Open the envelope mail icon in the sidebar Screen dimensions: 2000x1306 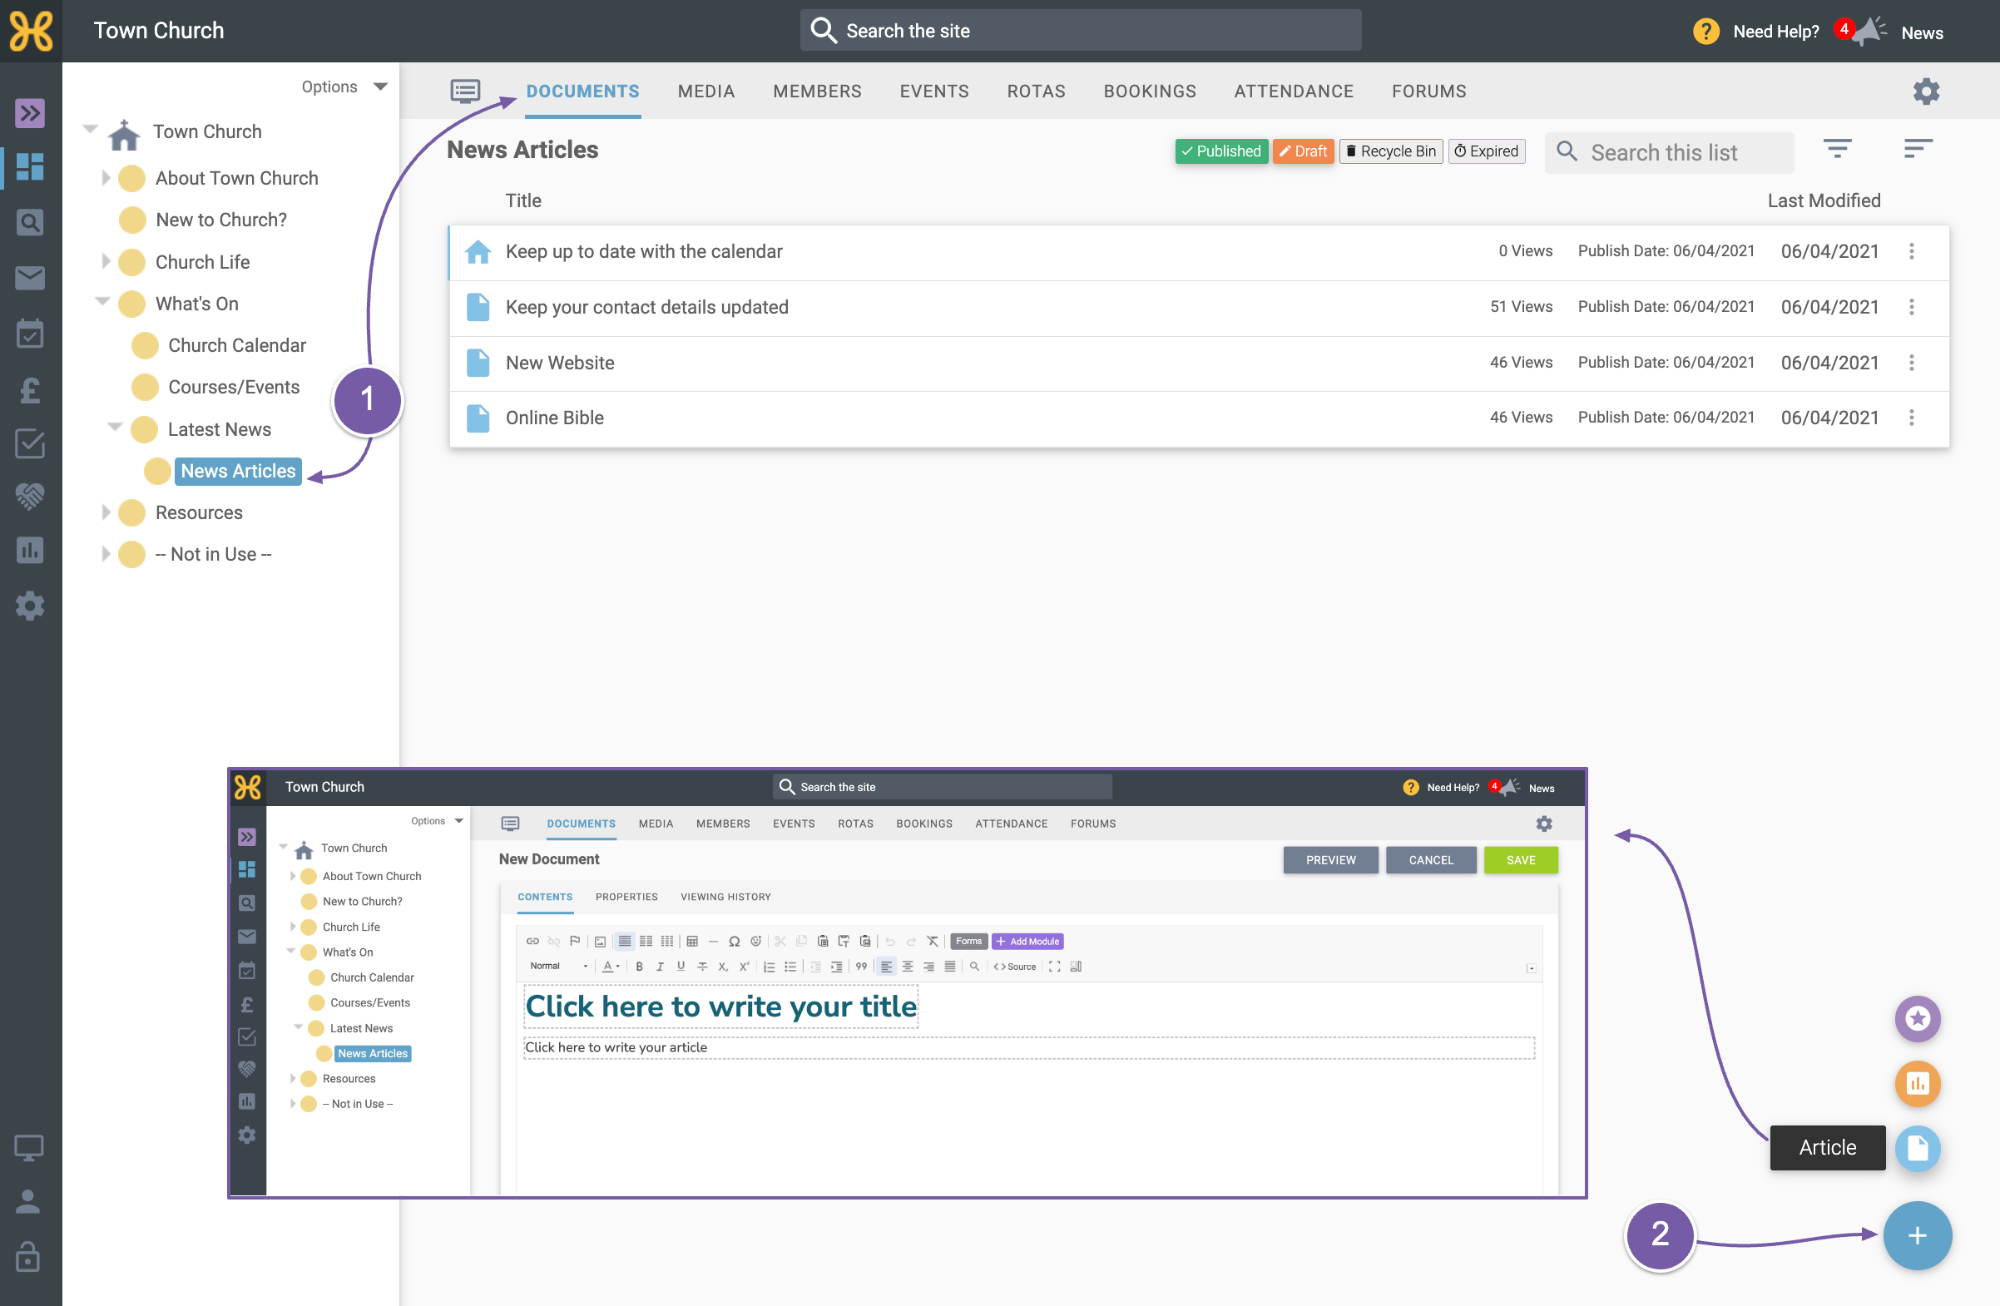click(30, 277)
